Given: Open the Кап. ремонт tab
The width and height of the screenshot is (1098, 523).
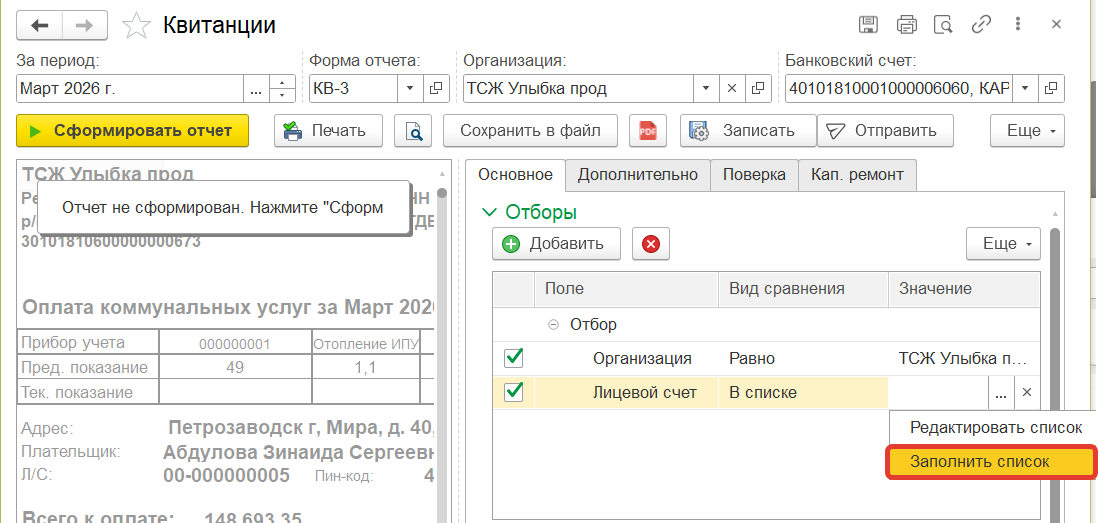Looking at the screenshot, I should point(857,174).
